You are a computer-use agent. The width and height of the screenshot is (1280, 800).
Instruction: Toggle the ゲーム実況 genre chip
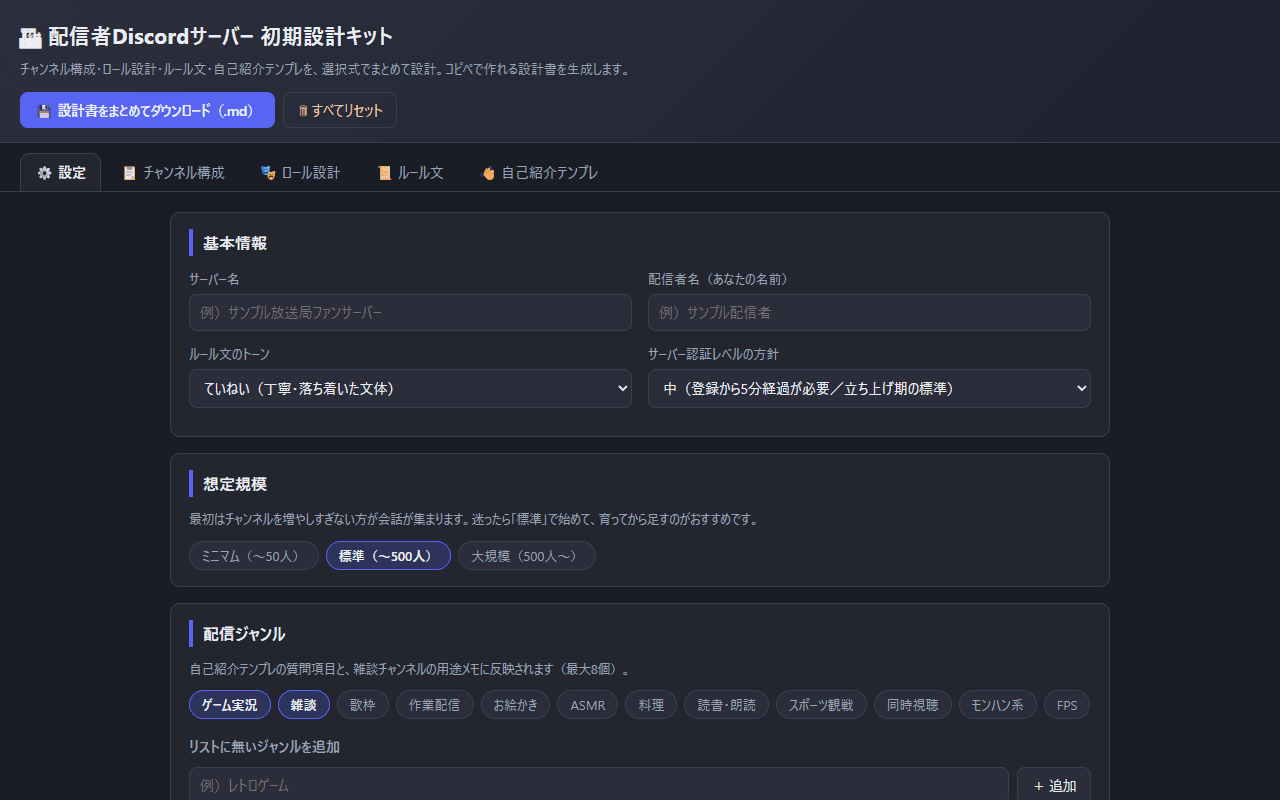230,705
